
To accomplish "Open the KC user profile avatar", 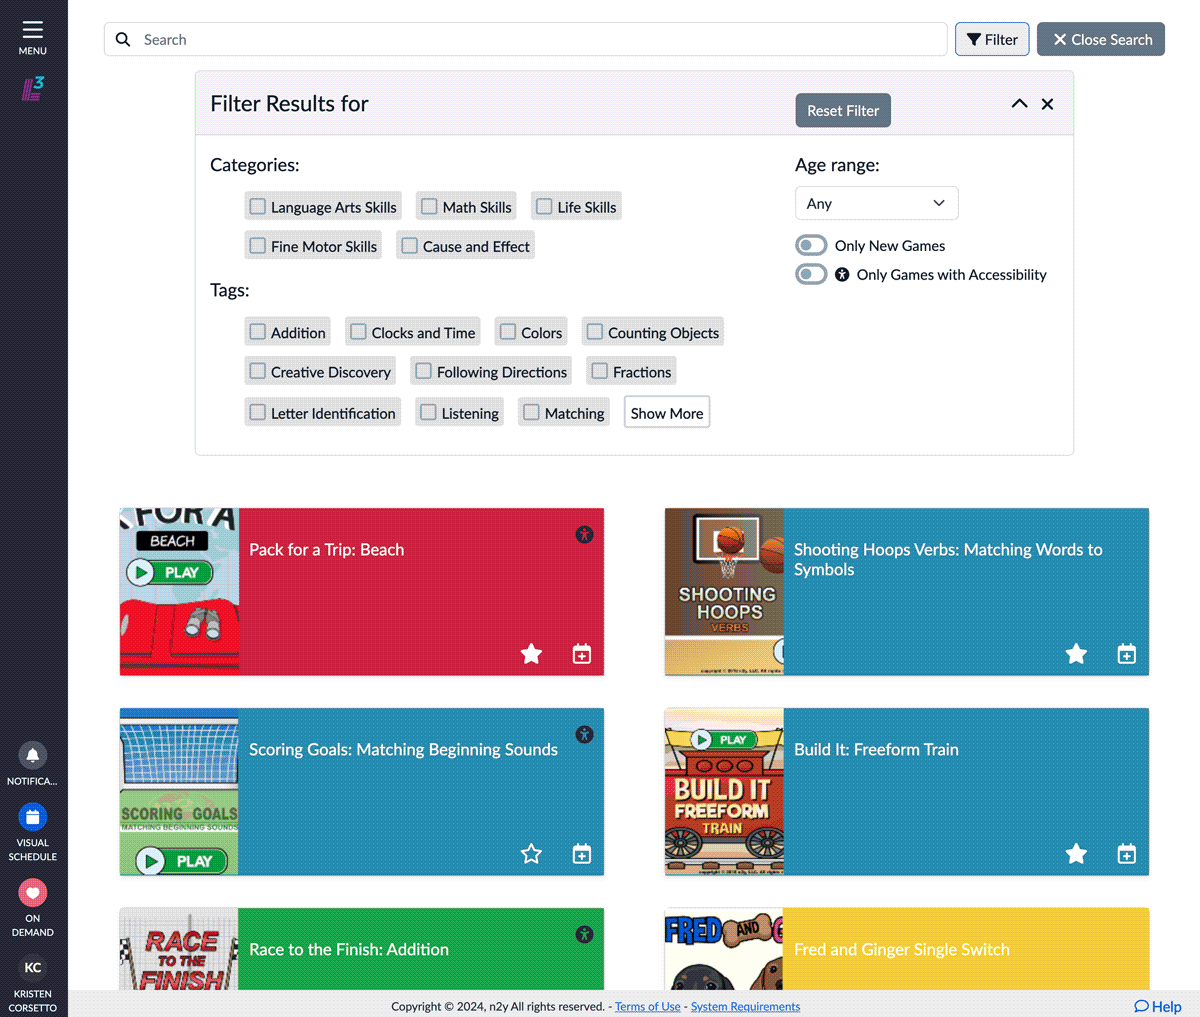I will (33, 967).
